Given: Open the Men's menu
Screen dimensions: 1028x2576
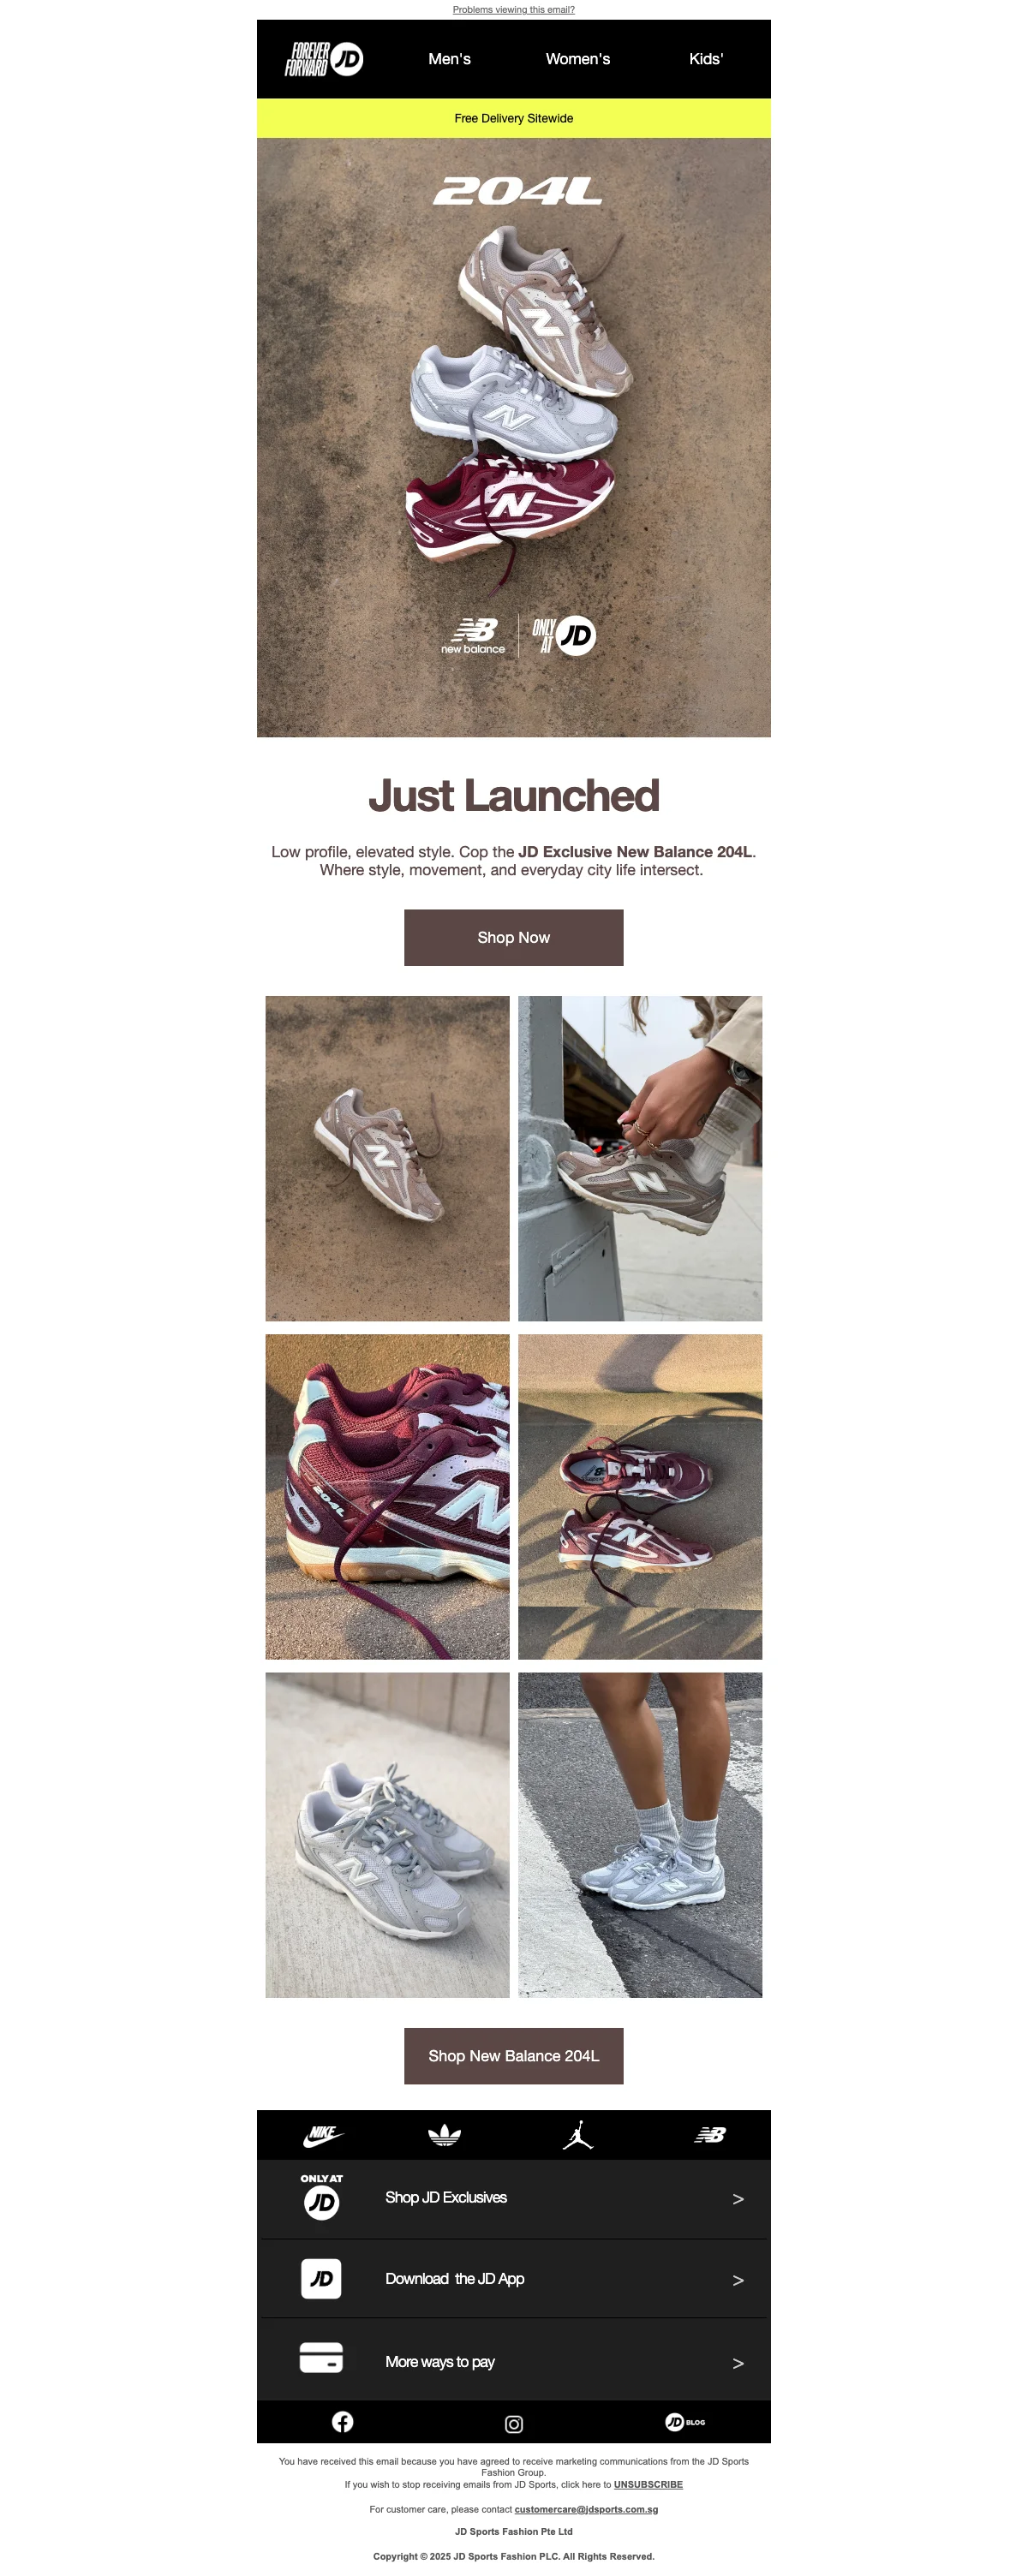Looking at the screenshot, I should pyautogui.click(x=449, y=59).
